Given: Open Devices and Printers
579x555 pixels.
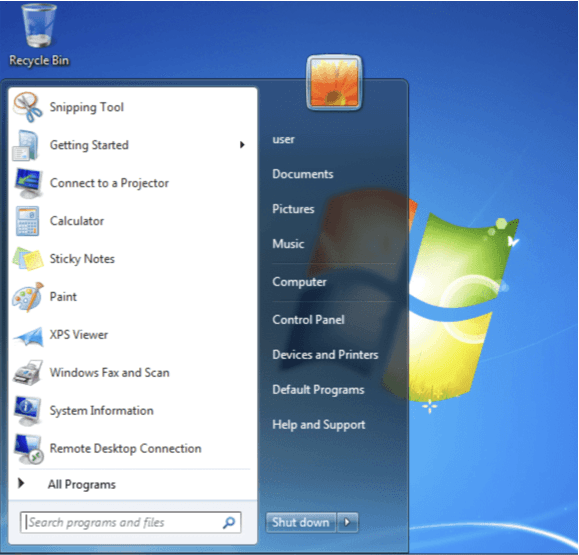Looking at the screenshot, I should 325,354.
